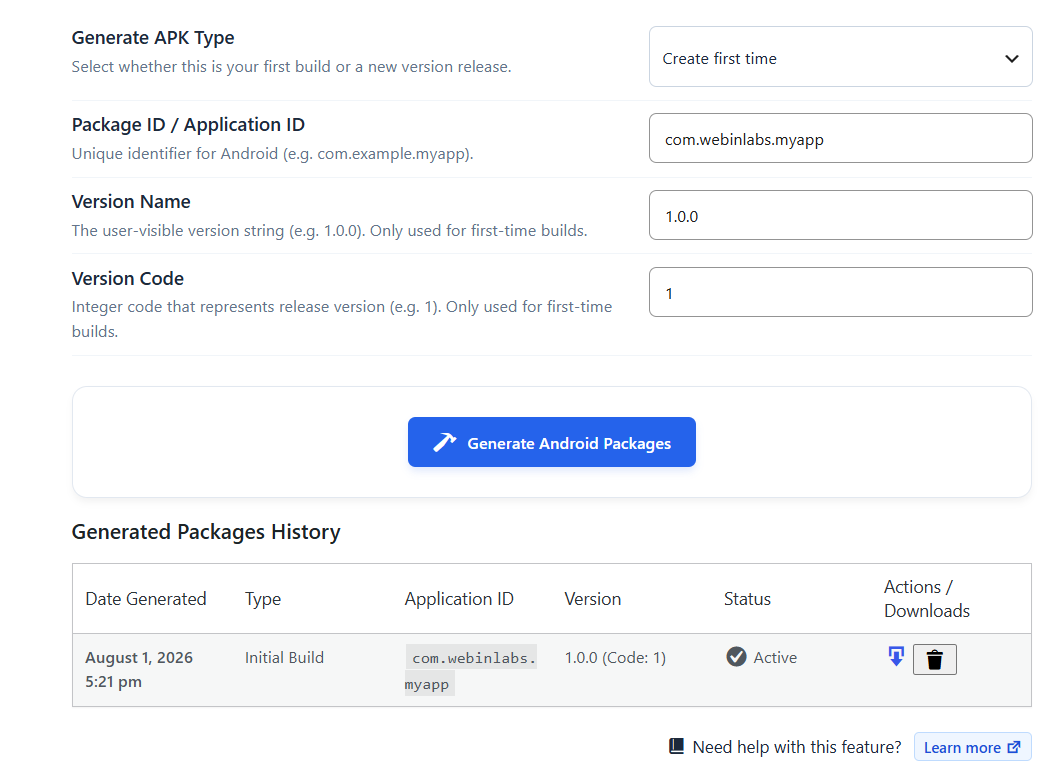
Task: Click the Active status checkmark icon
Action: pos(736,657)
